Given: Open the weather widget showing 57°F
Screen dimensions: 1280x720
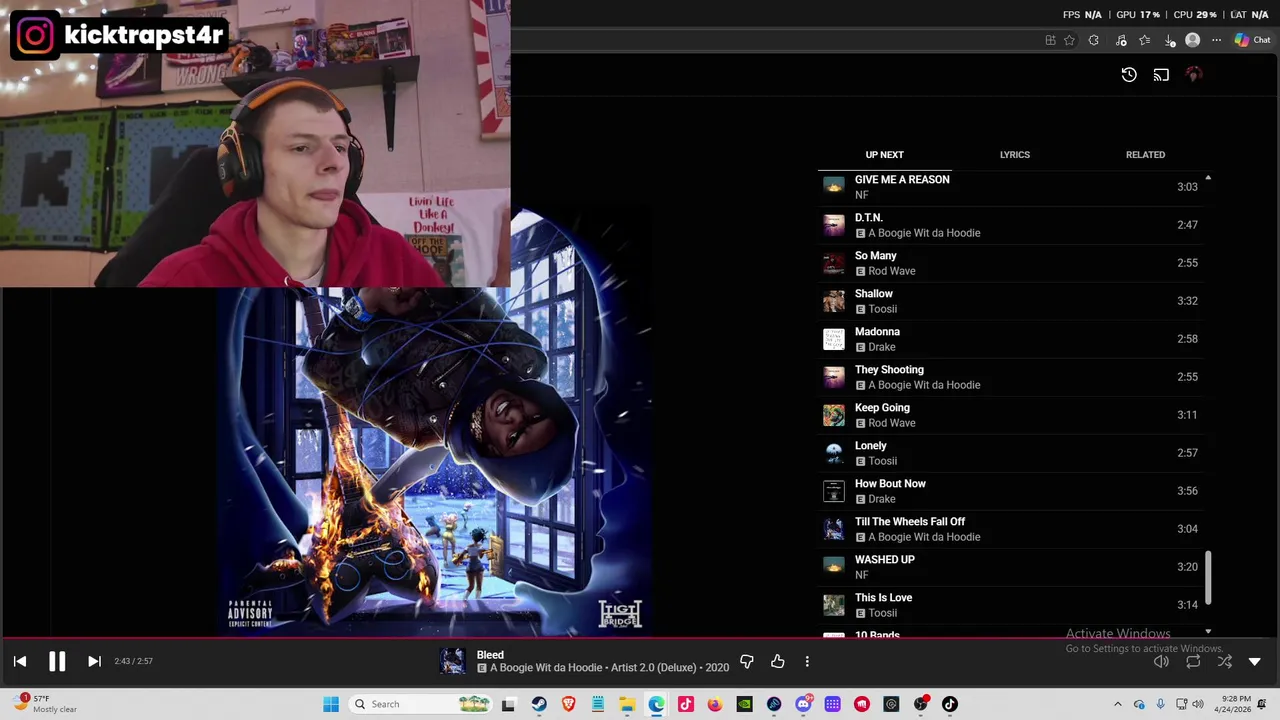Looking at the screenshot, I should 45,703.
